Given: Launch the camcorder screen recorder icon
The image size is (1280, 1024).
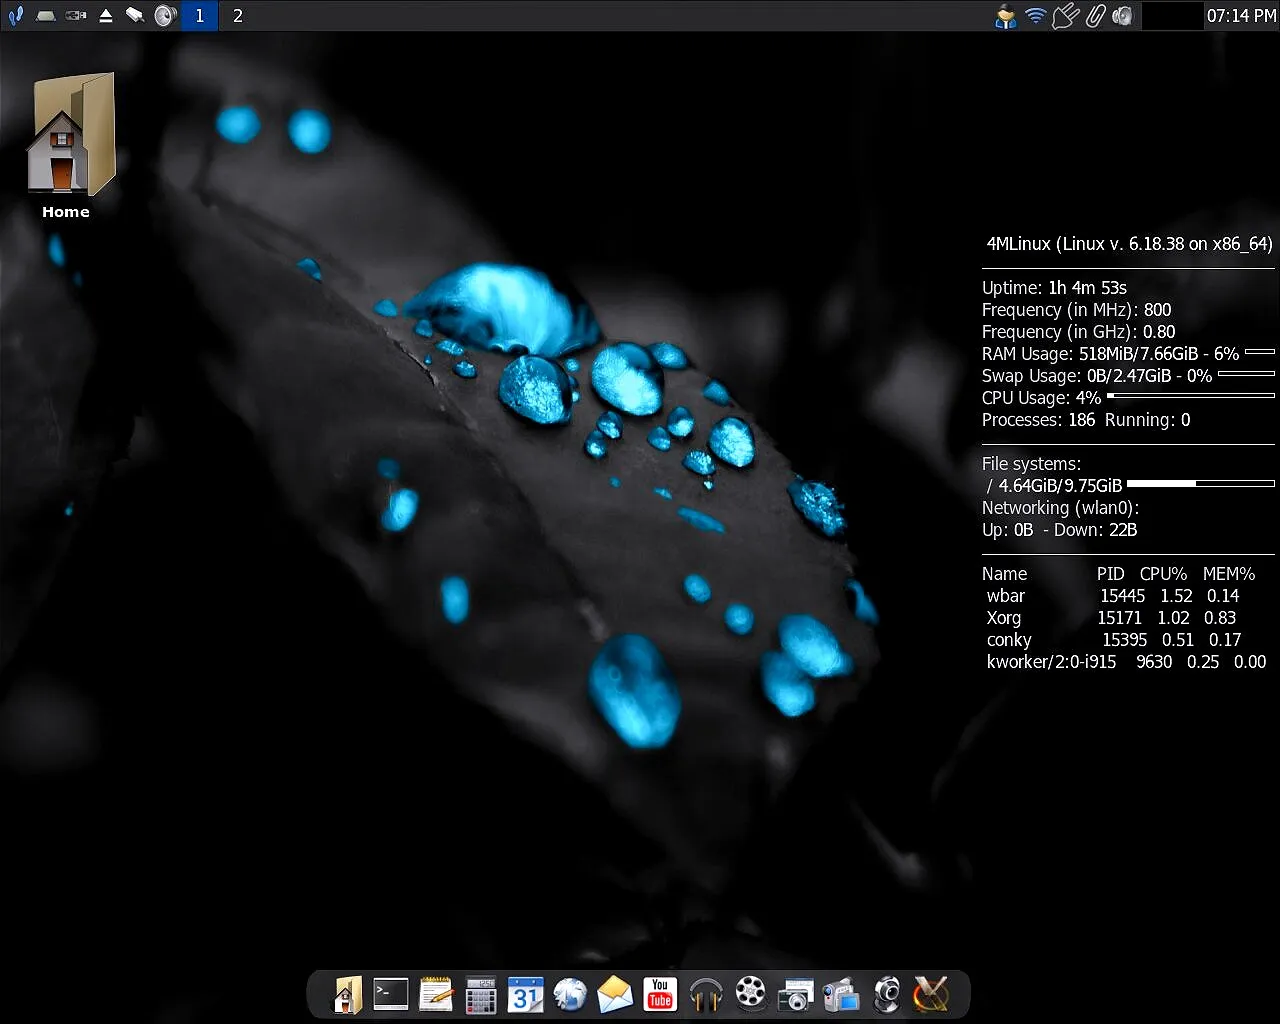Looking at the screenshot, I should [841, 995].
